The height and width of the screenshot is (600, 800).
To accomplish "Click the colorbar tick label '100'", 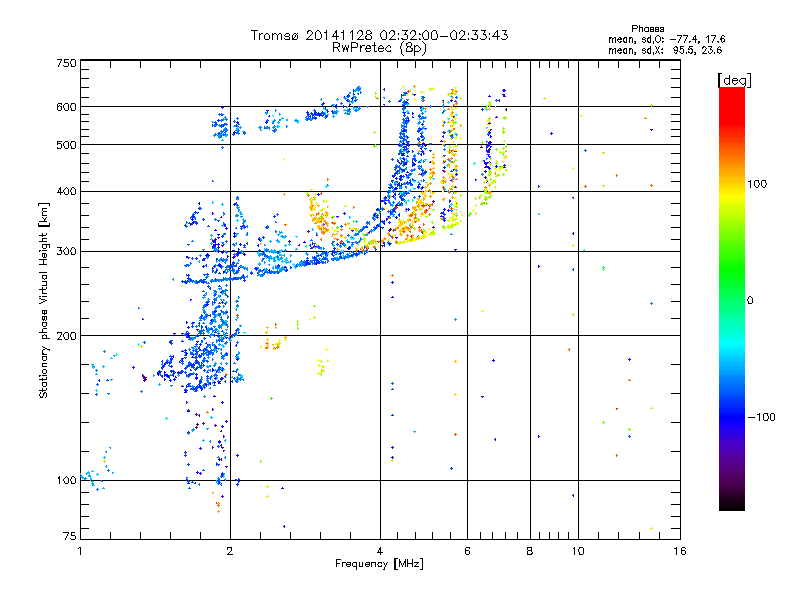I will click(x=757, y=184).
